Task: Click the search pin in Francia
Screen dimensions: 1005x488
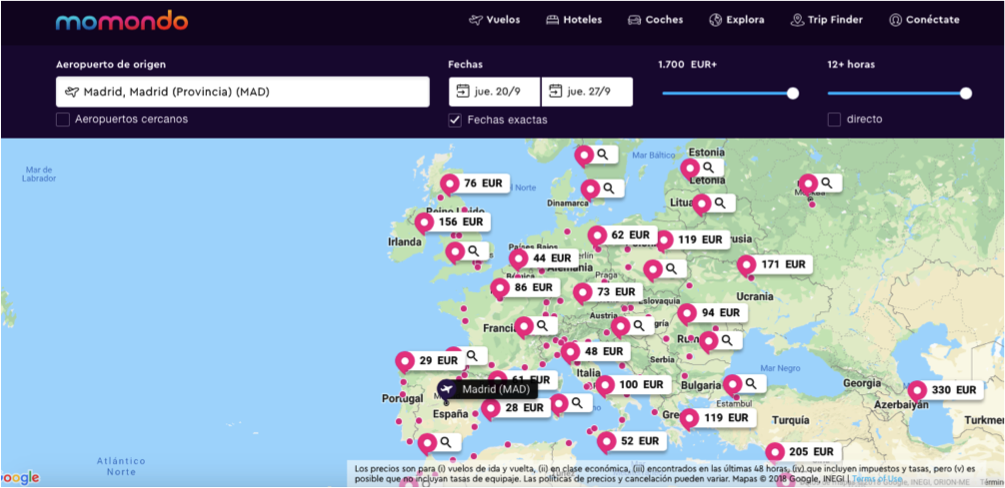Action: point(536,326)
